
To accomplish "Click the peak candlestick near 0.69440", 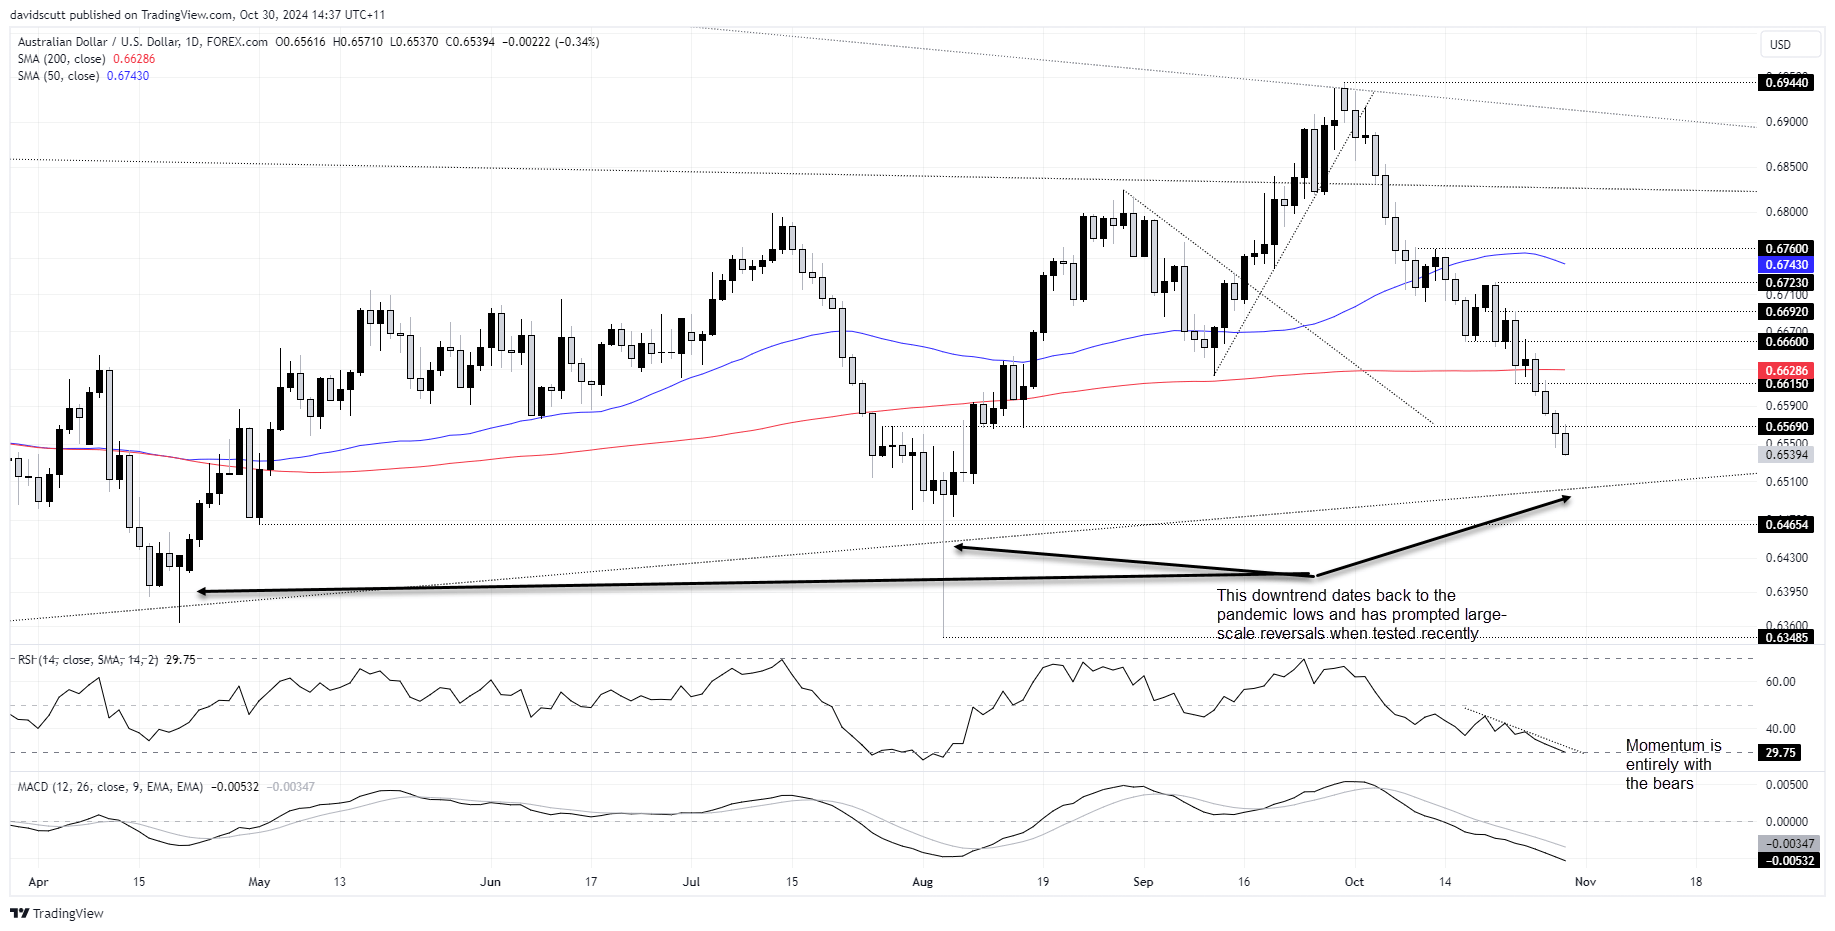I will point(1344,99).
